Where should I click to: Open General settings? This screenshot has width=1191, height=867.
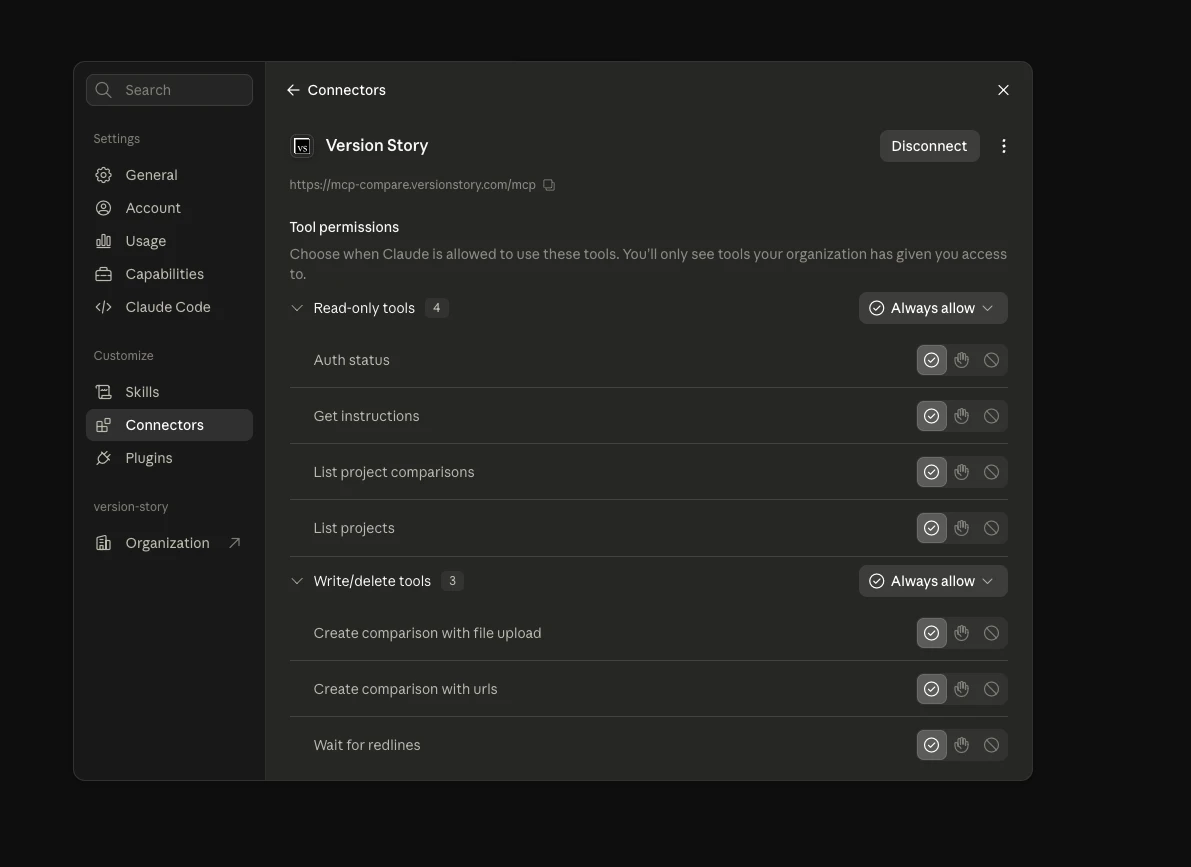169,175
